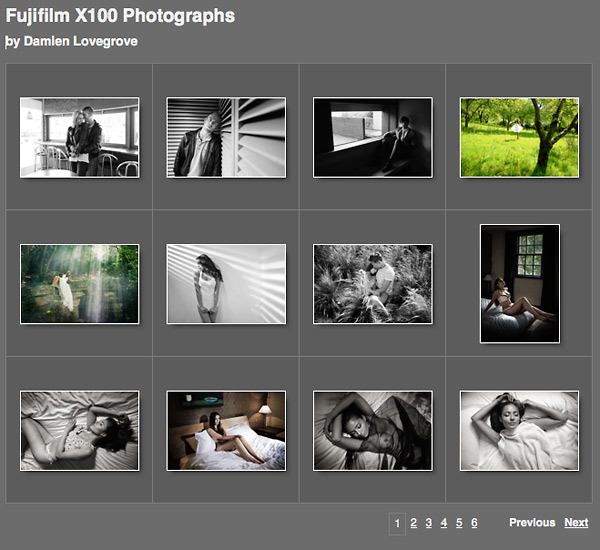Viewport: 600px width, 550px height.
Task: Click the Previous page link
Action: [x=532, y=523]
